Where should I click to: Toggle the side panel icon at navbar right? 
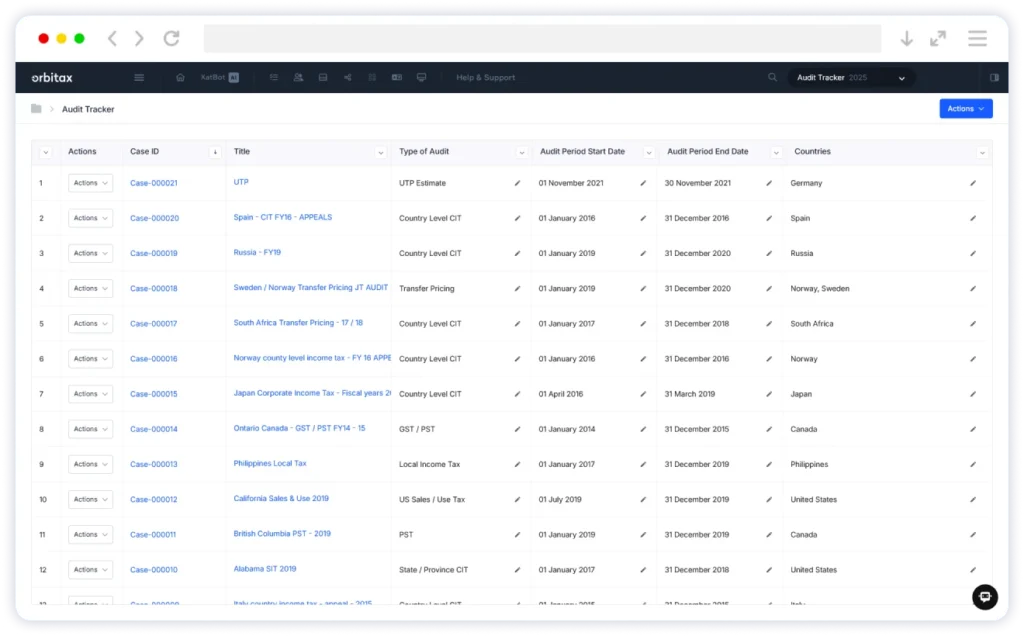pyautogui.click(x=994, y=77)
